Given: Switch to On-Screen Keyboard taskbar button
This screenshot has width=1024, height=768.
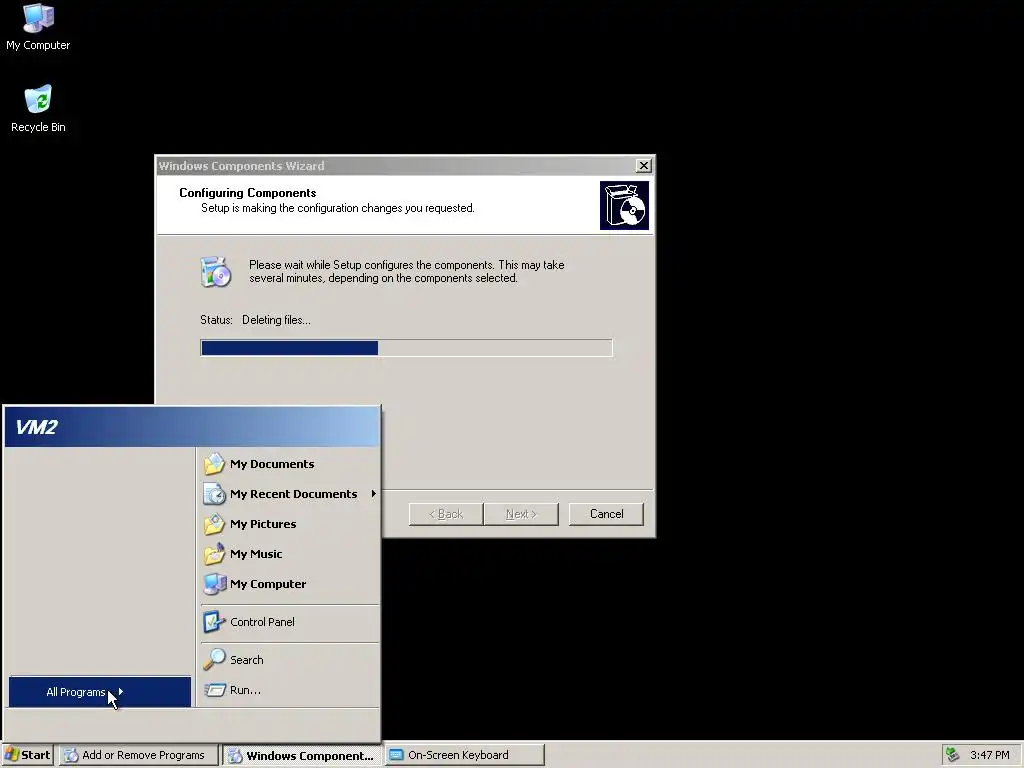Looking at the screenshot, I should pos(464,755).
